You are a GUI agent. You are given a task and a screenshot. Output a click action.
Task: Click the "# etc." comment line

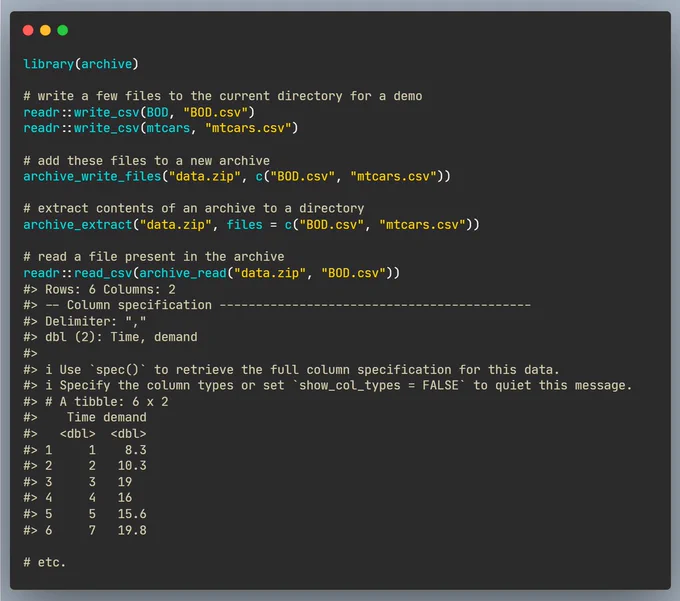pyautogui.click(x=45, y=562)
